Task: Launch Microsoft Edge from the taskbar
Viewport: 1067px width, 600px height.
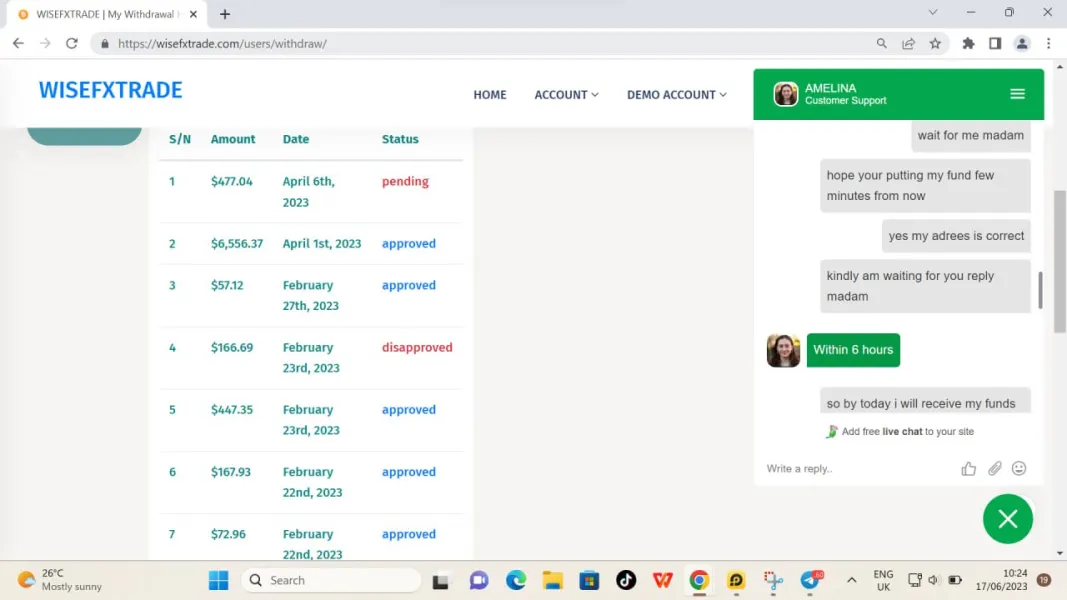Action: (516, 580)
